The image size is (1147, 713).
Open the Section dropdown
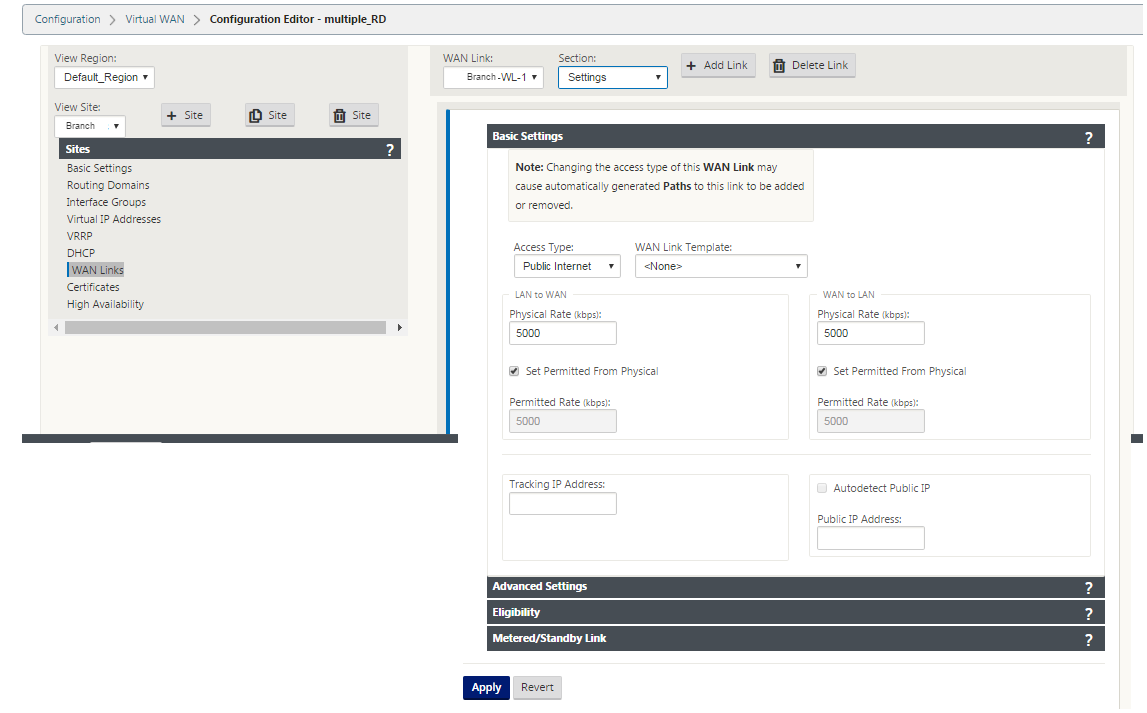tap(613, 78)
